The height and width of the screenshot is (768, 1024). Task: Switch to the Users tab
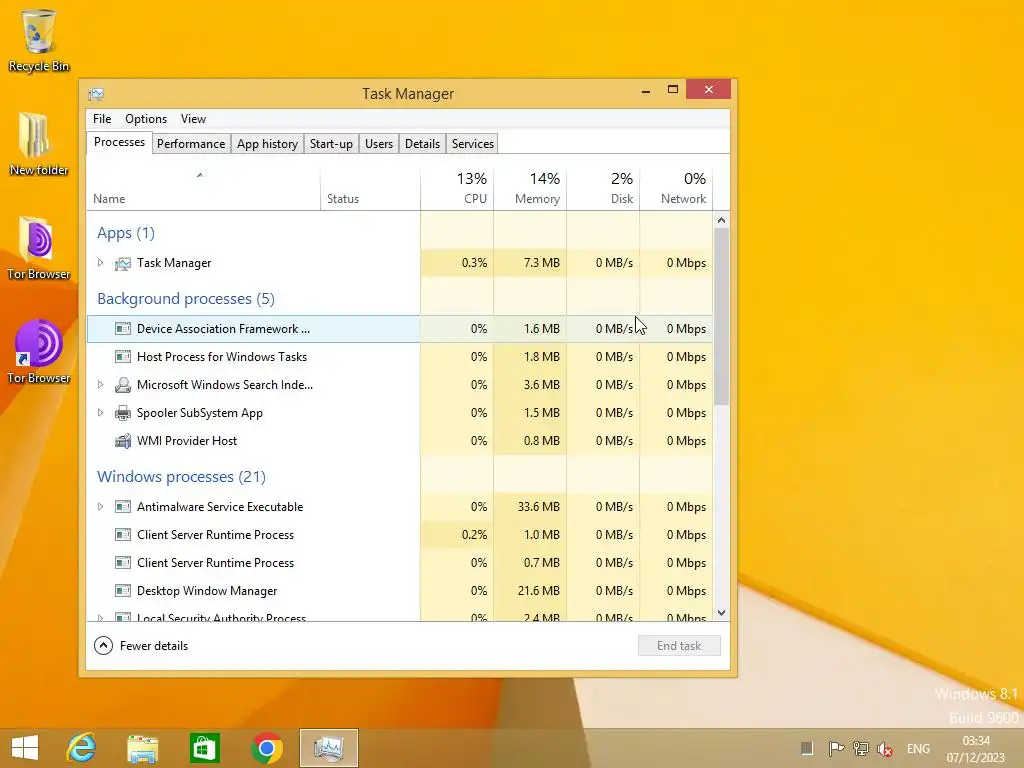[379, 144]
